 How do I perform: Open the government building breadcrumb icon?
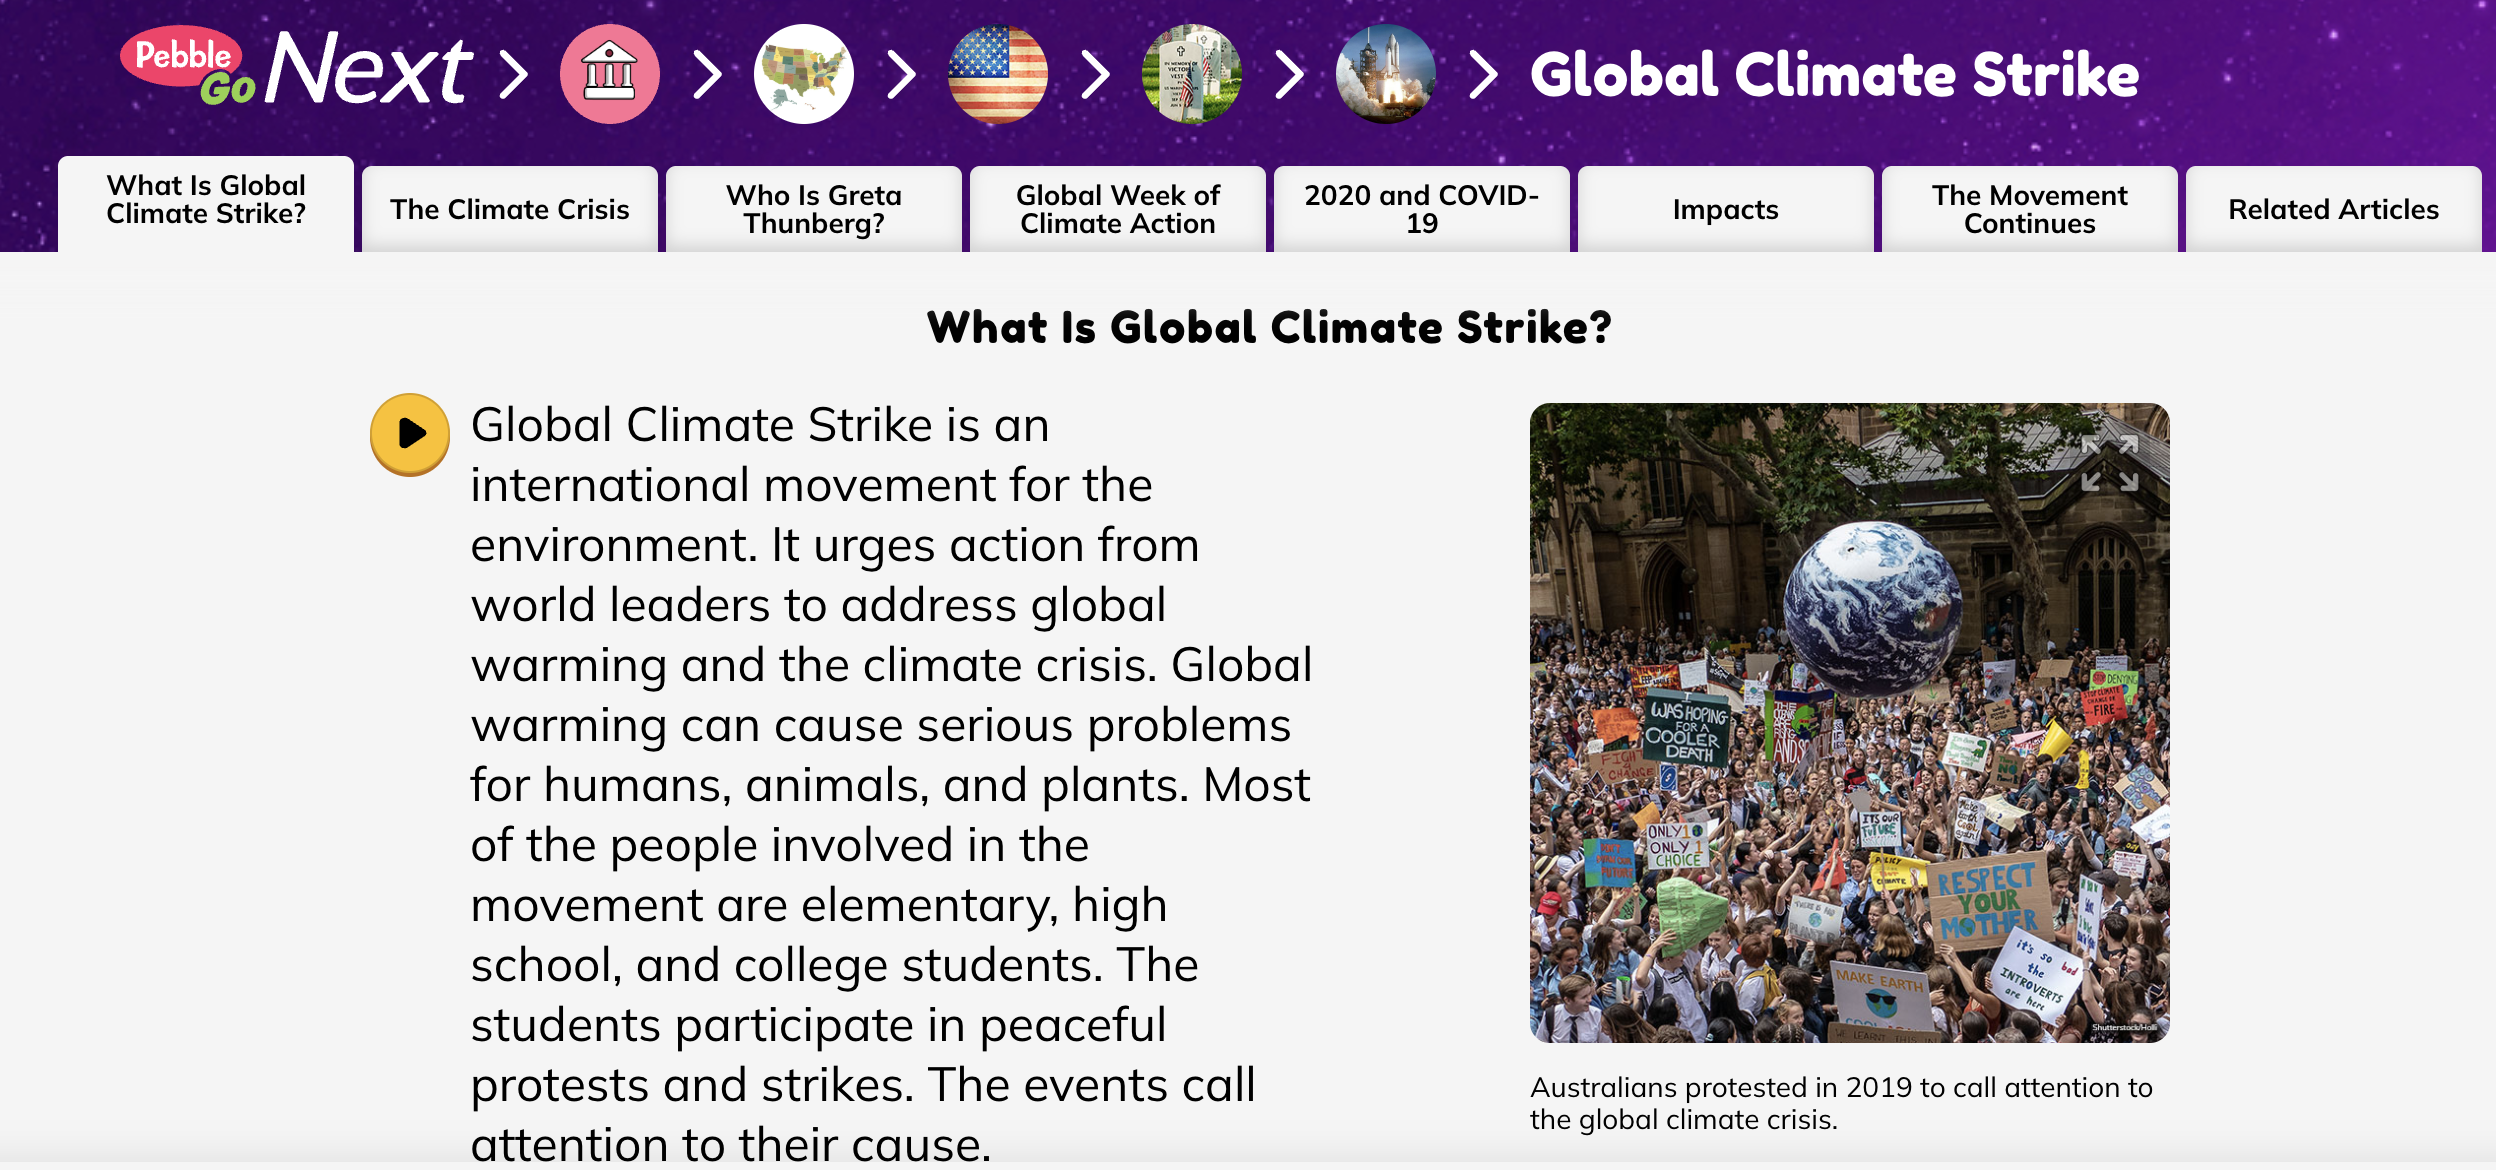pos(609,74)
